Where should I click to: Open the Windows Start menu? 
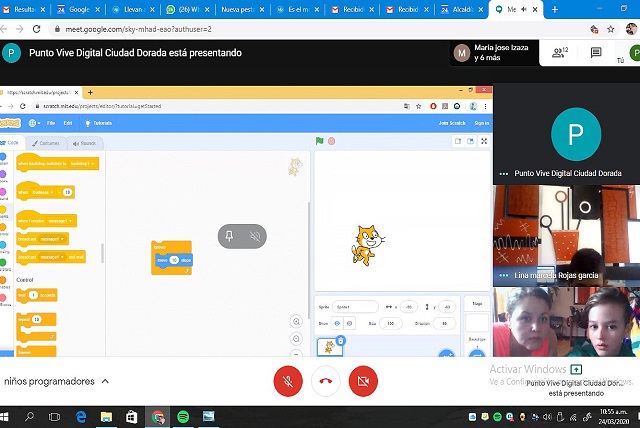[x=4, y=417]
